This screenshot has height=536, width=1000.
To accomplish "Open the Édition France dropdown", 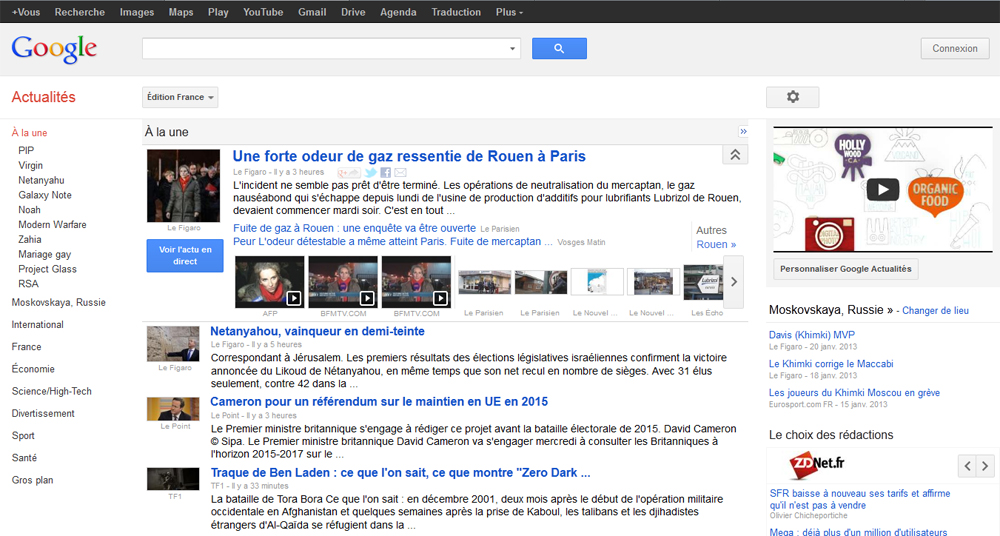I will pos(180,97).
